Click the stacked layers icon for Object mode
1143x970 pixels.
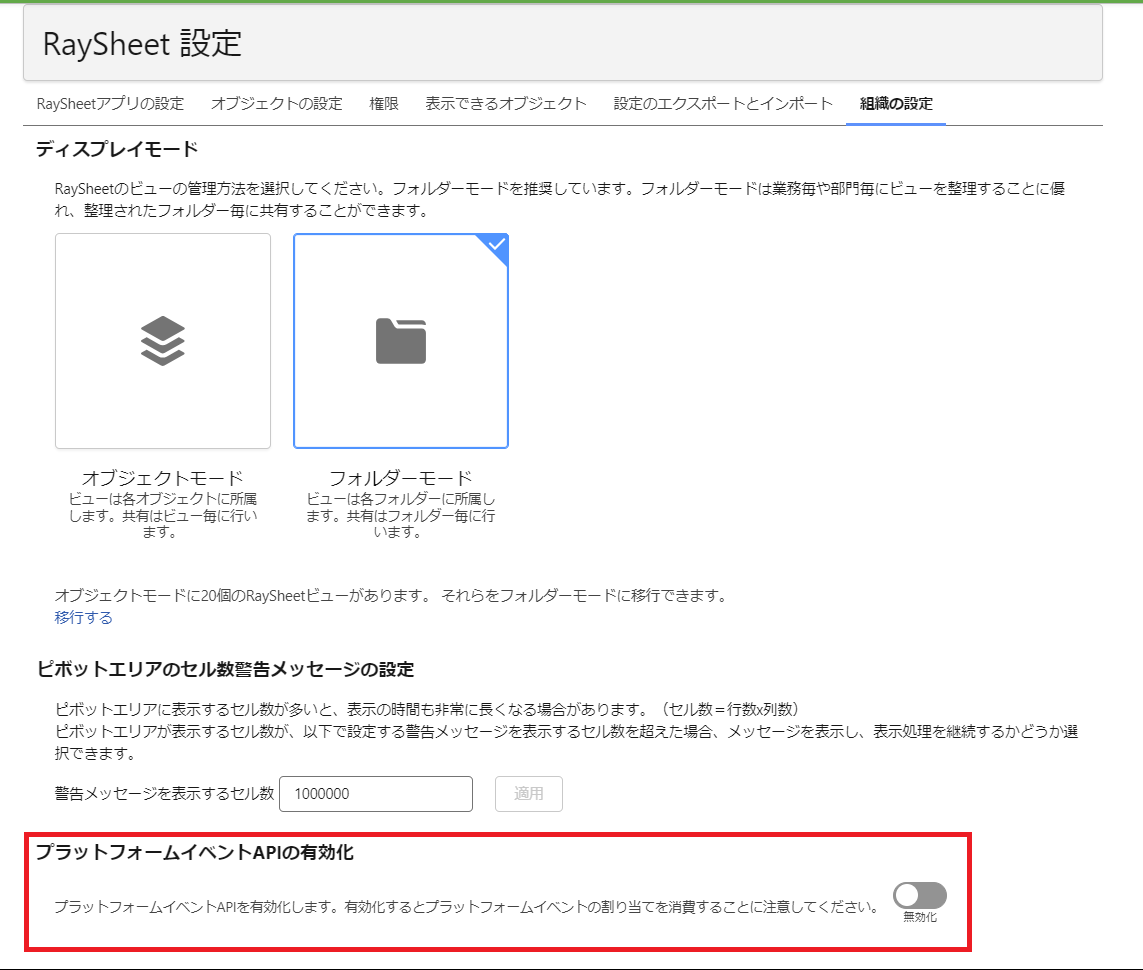[163, 341]
